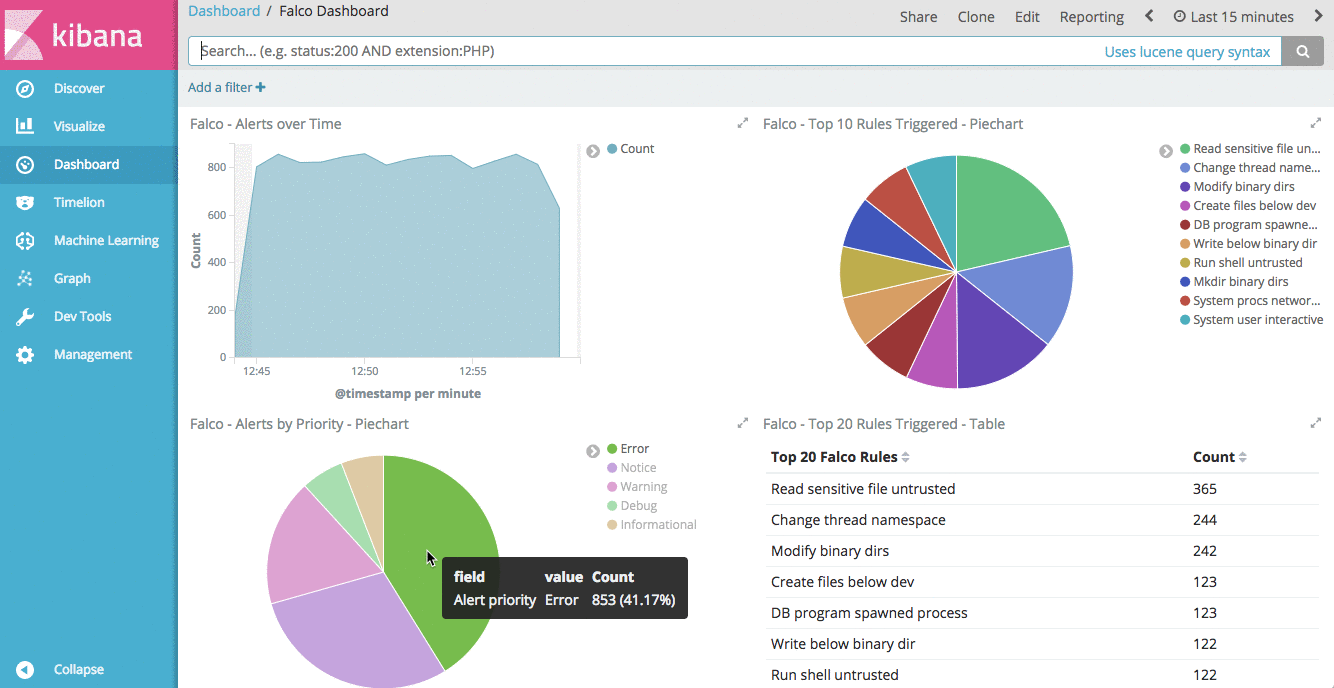Toggle legend arrow of Alerts by Priority piechart
Viewport: 1334px width, 688px height.
[593, 451]
